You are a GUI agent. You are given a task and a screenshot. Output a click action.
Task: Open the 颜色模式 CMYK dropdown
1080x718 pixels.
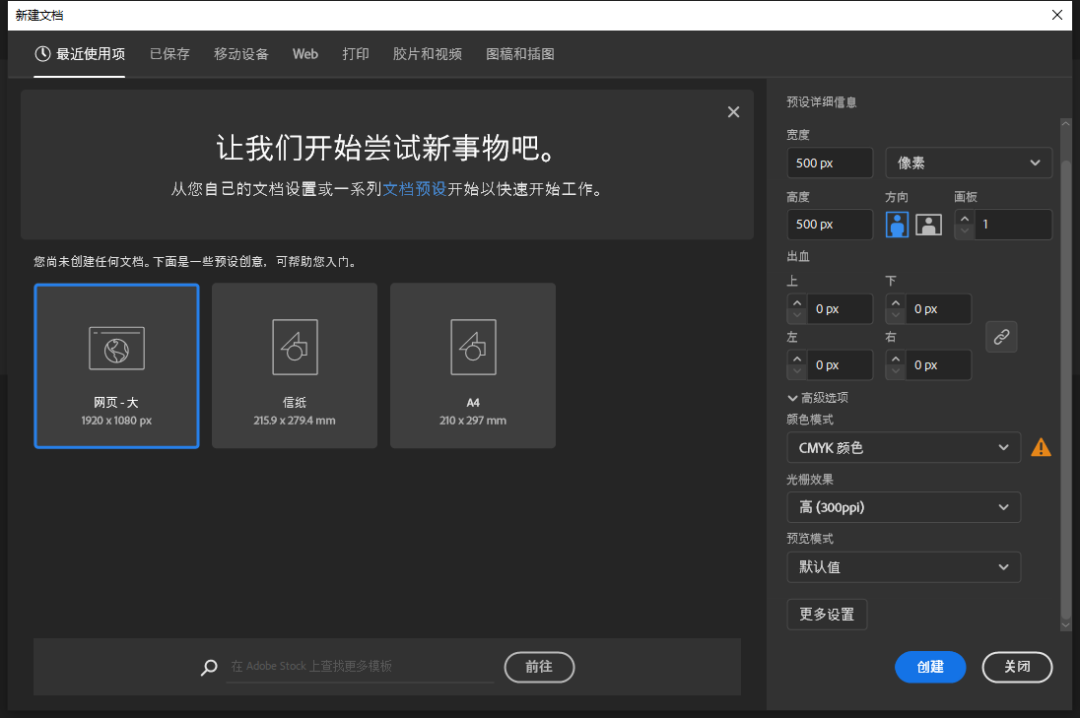click(x=903, y=448)
